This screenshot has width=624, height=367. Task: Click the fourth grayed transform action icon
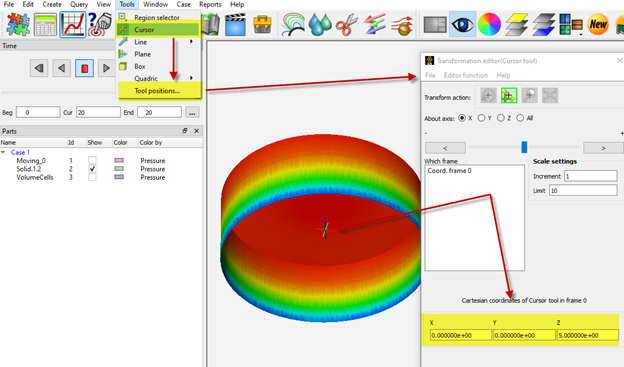click(x=550, y=96)
